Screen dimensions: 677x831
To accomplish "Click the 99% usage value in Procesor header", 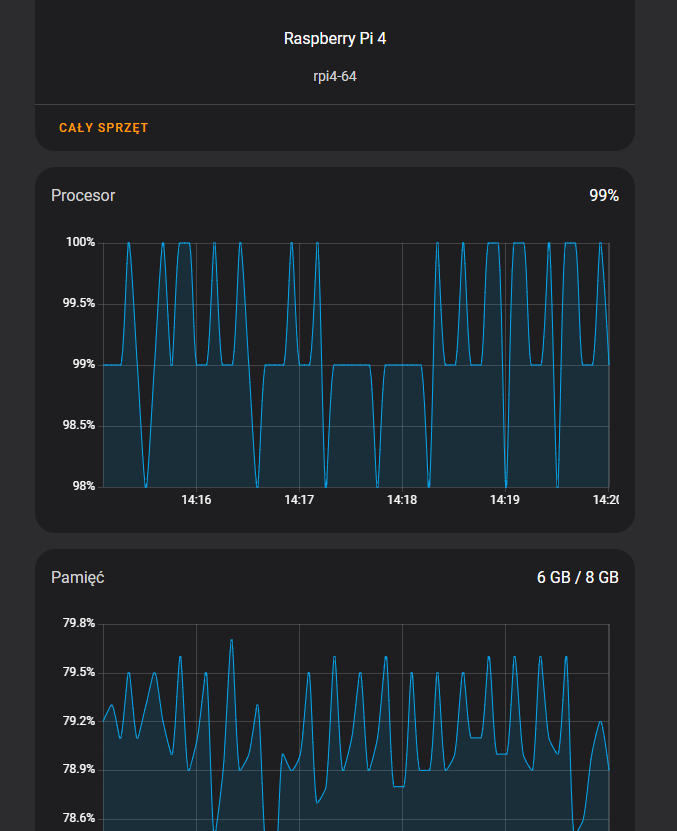I will 603,195.
